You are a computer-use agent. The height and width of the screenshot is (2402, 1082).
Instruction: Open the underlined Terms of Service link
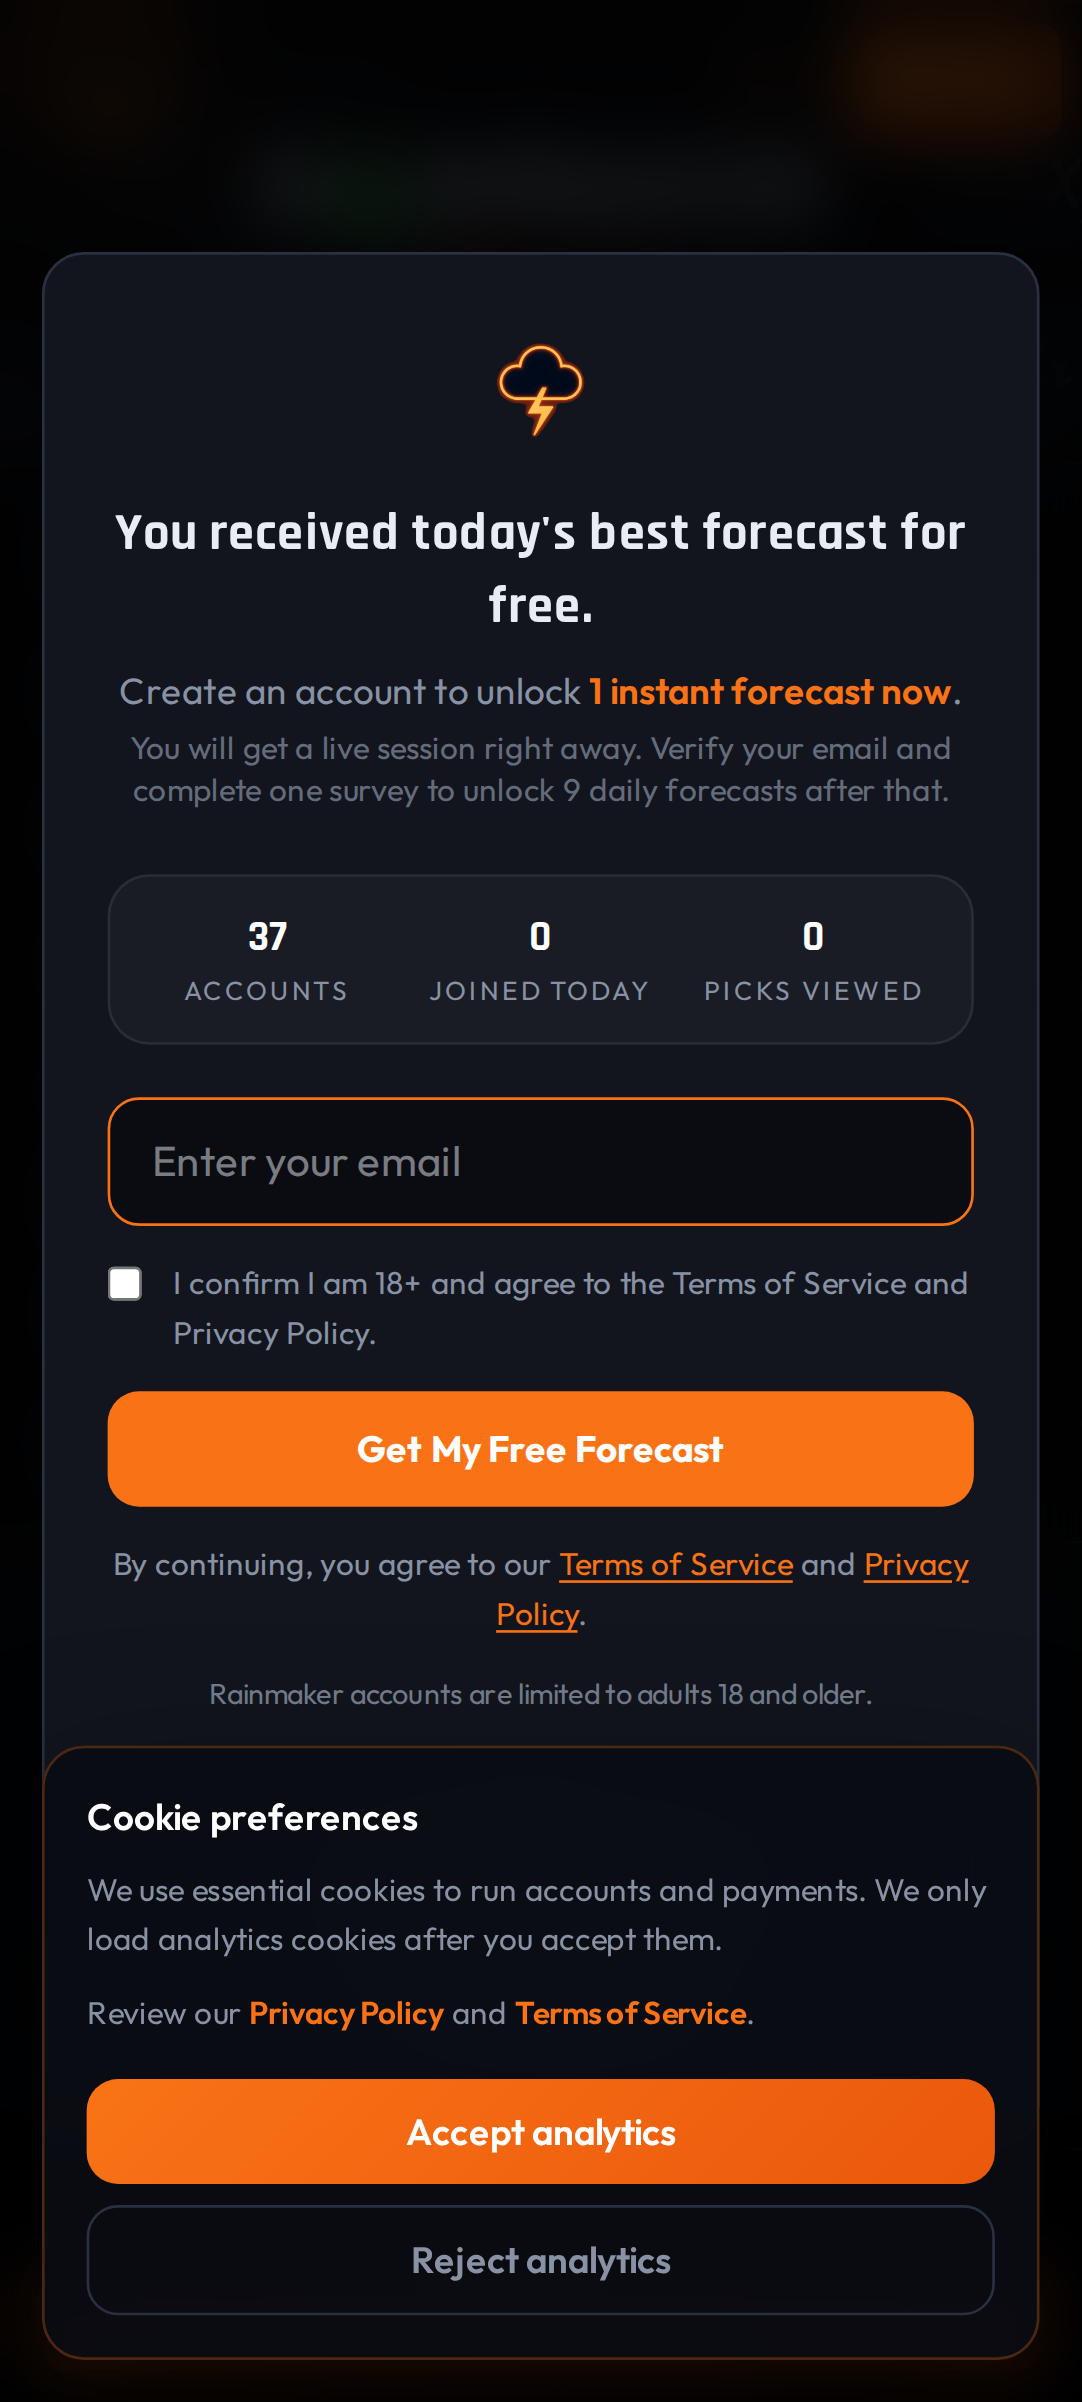(676, 1564)
